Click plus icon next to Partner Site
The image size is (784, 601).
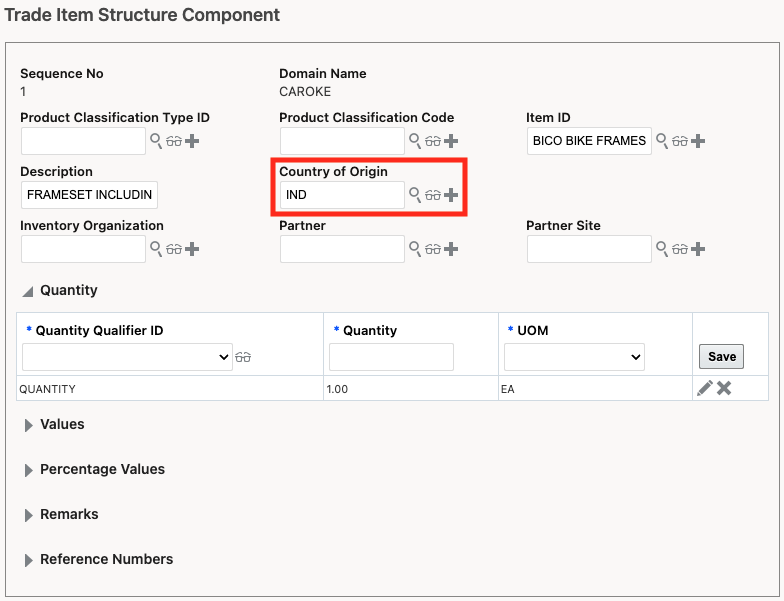[x=698, y=249]
